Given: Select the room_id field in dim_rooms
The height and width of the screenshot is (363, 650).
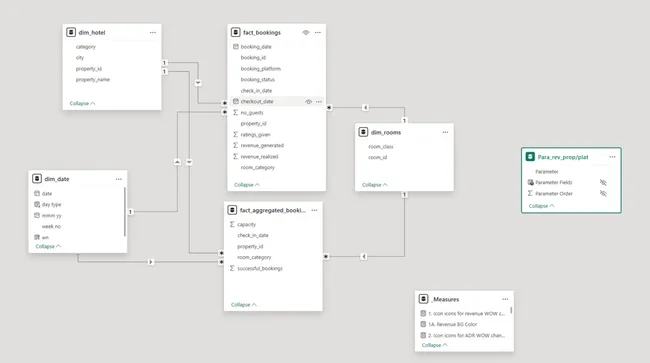Looking at the screenshot, I should click(378, 157).
